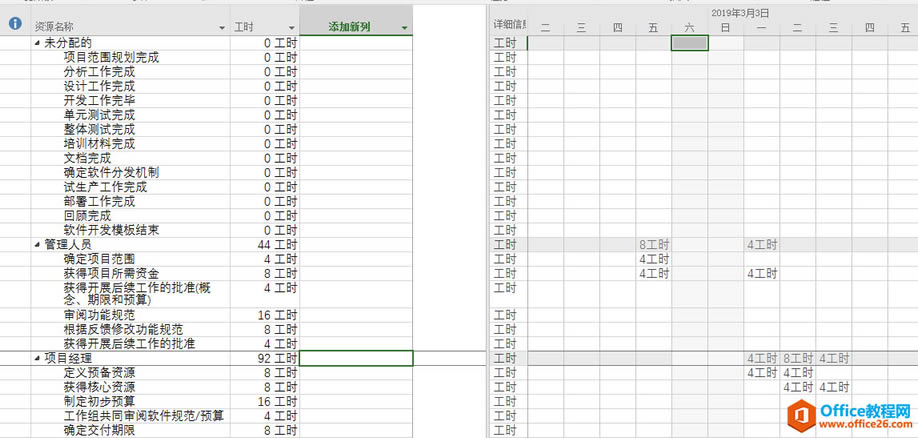This screenshot has width=918, height=438.
Task: Click the info indicator column header icon
Action: click(15, 23)
